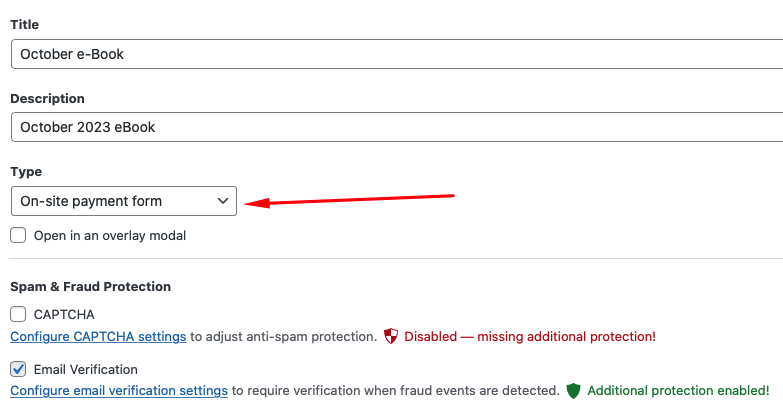Click the "Type" field label
The image size is (783, 416).
pos(26,171)
